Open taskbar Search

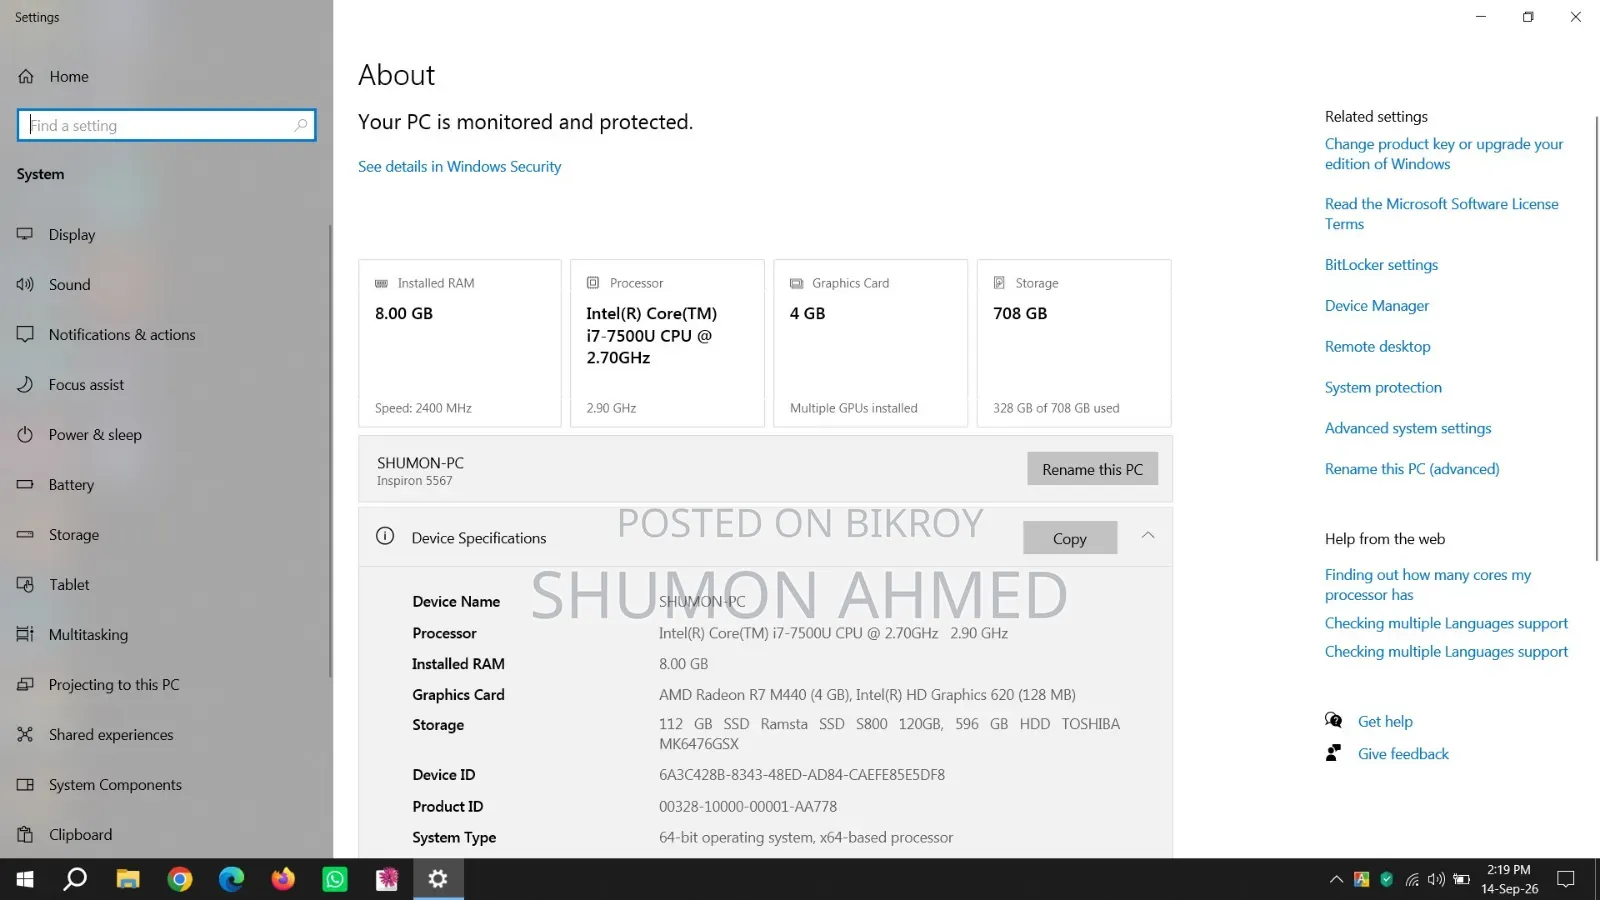(76, 879)
